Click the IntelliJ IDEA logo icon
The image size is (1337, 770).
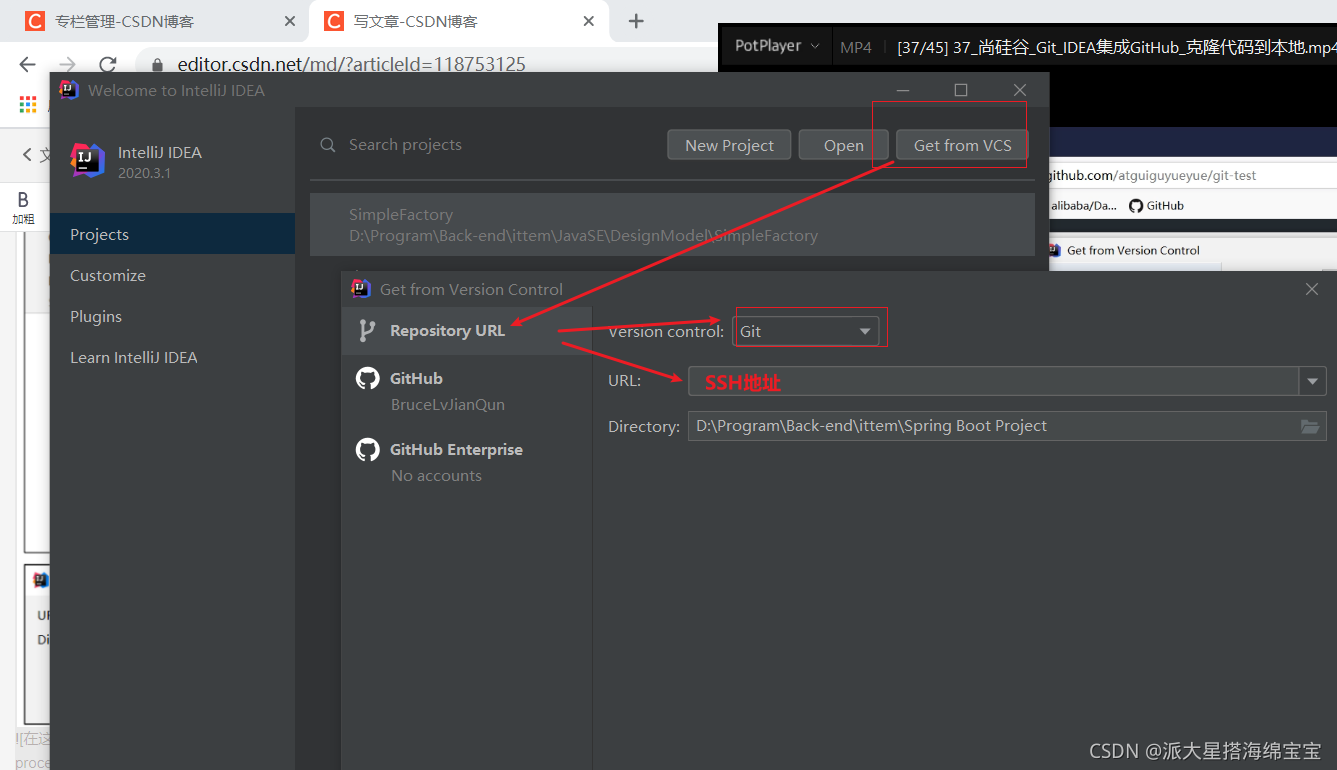tap(87, 160)
